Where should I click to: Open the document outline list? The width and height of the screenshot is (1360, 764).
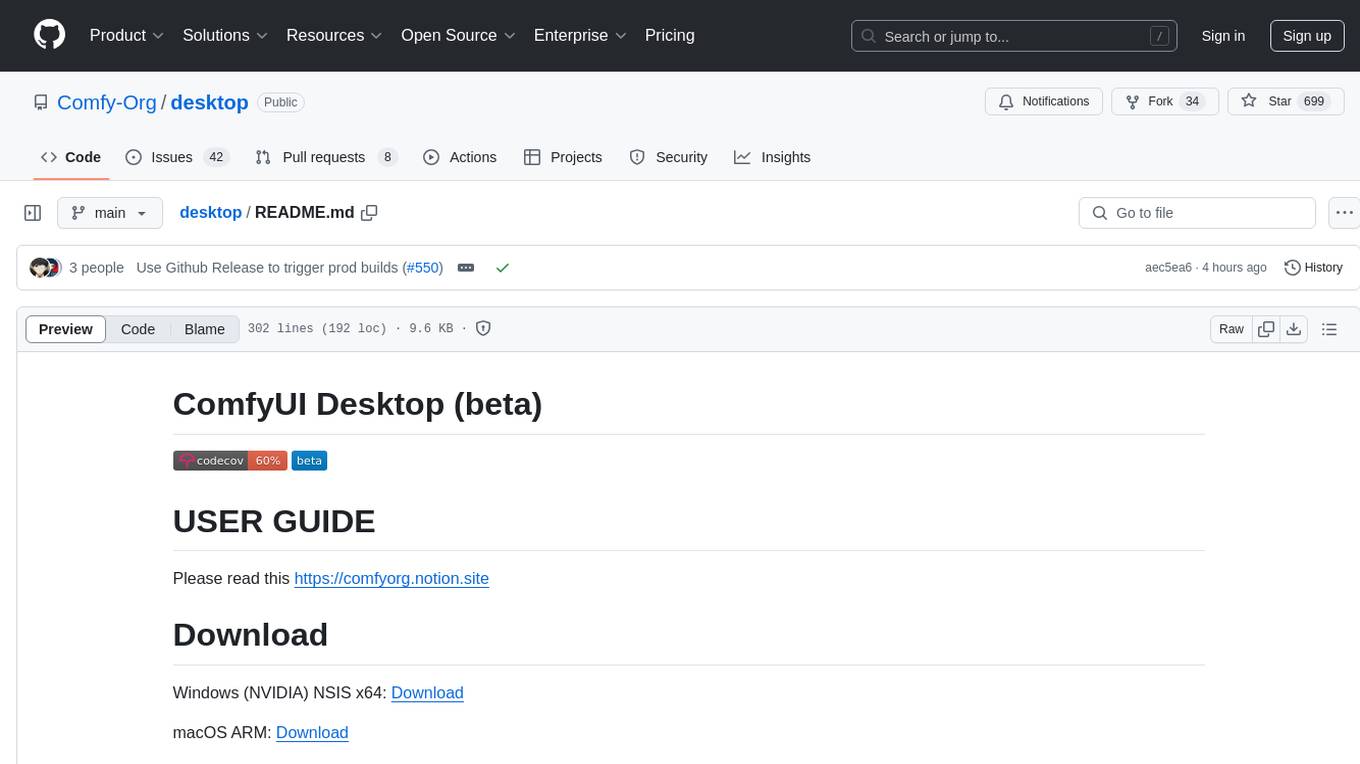point(1329,329)
